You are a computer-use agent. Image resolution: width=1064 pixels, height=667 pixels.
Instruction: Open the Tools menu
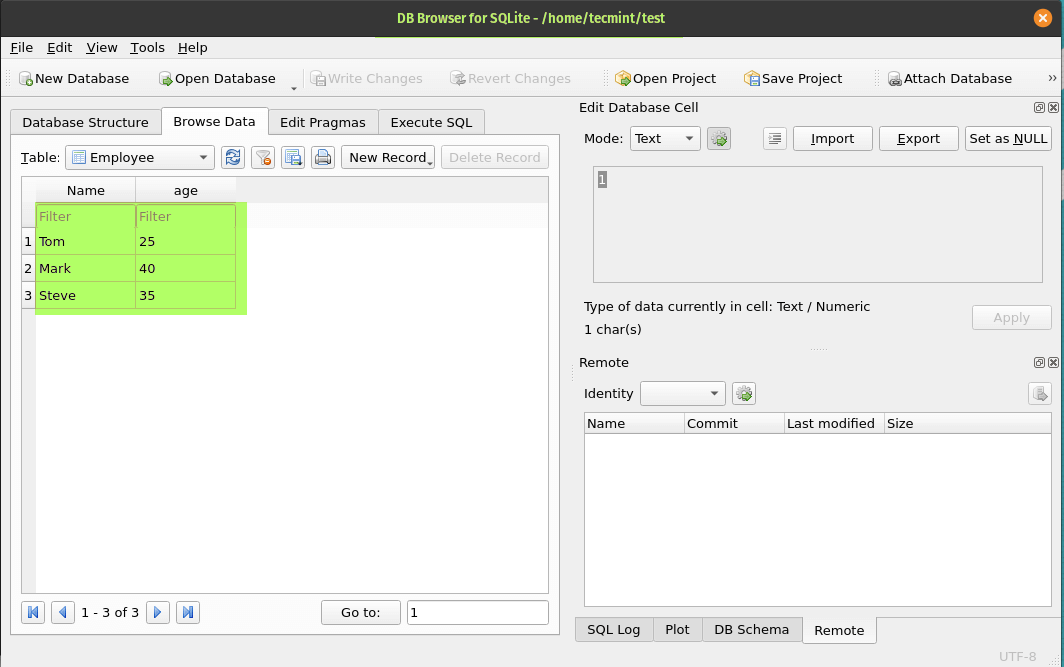(147, 47)
